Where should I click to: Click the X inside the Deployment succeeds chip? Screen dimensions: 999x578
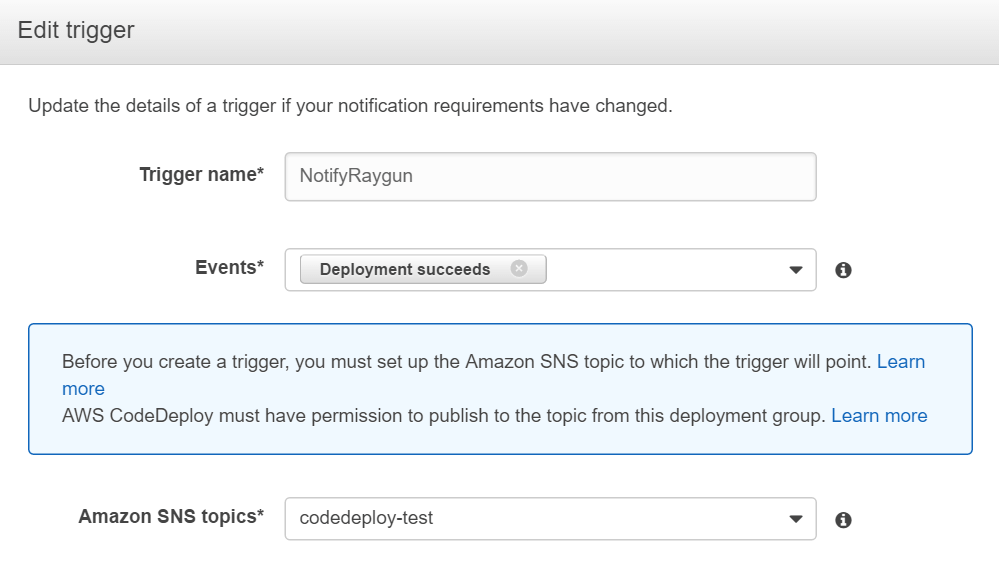(518, 268)
